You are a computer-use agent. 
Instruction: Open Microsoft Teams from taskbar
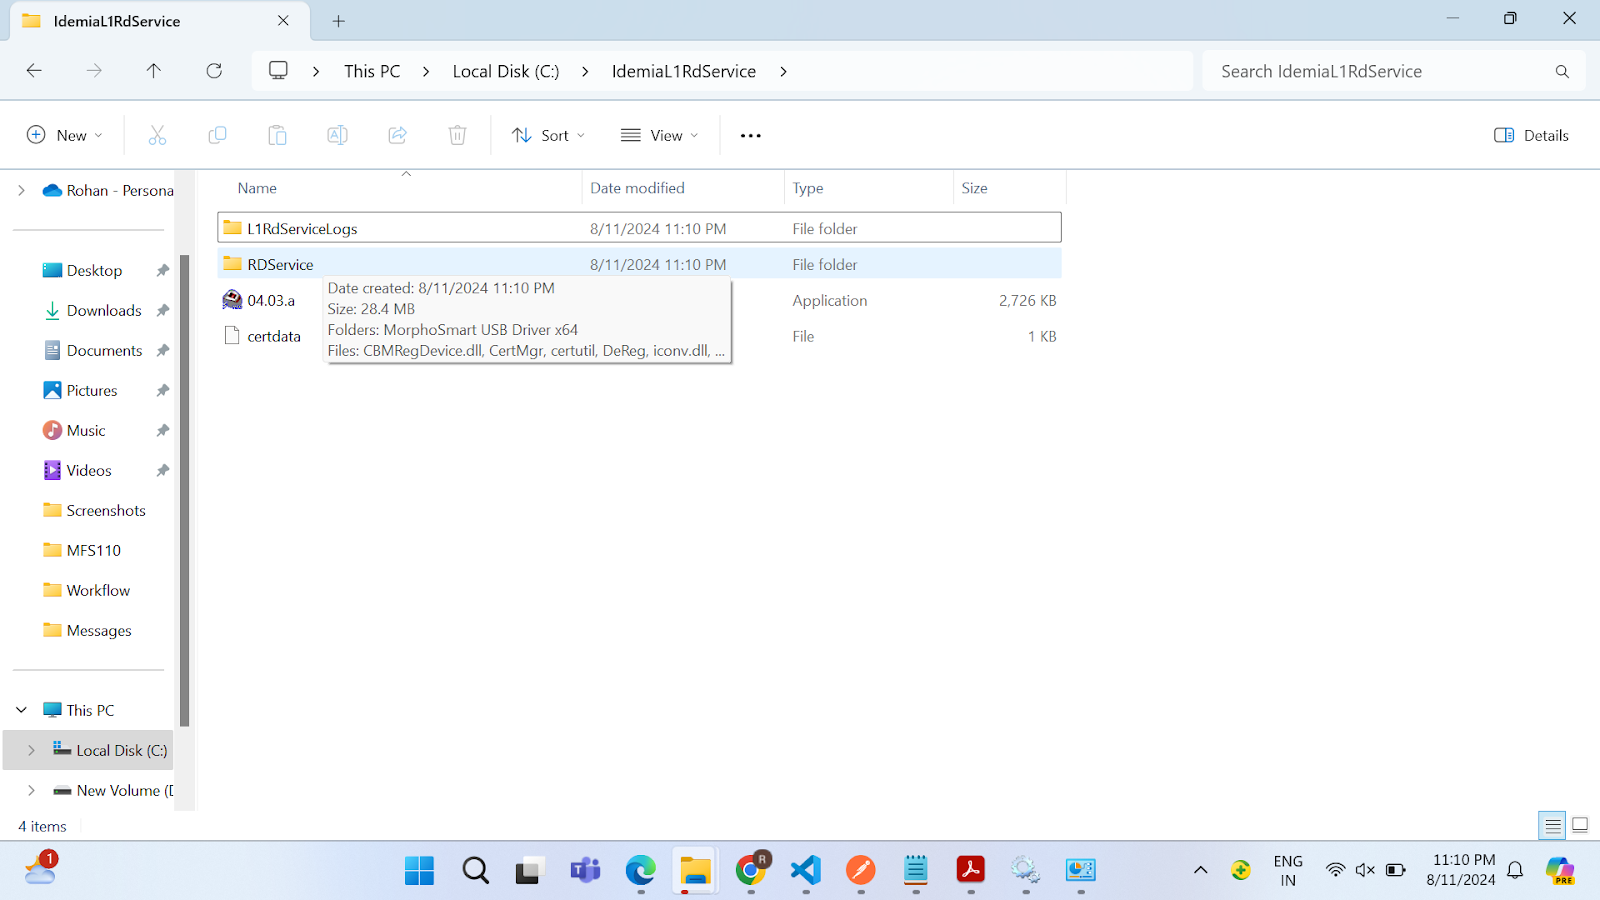(x=585, y=870)
